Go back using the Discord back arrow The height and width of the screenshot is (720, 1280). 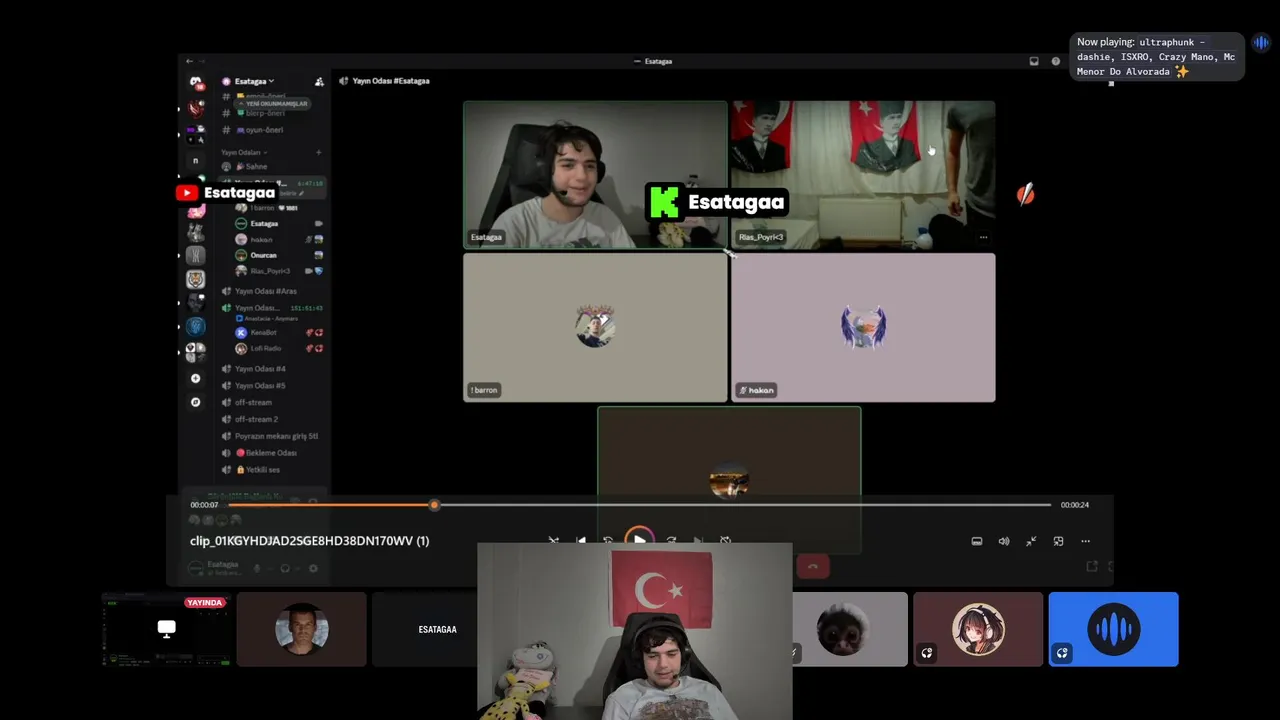[x=189, y=61]
